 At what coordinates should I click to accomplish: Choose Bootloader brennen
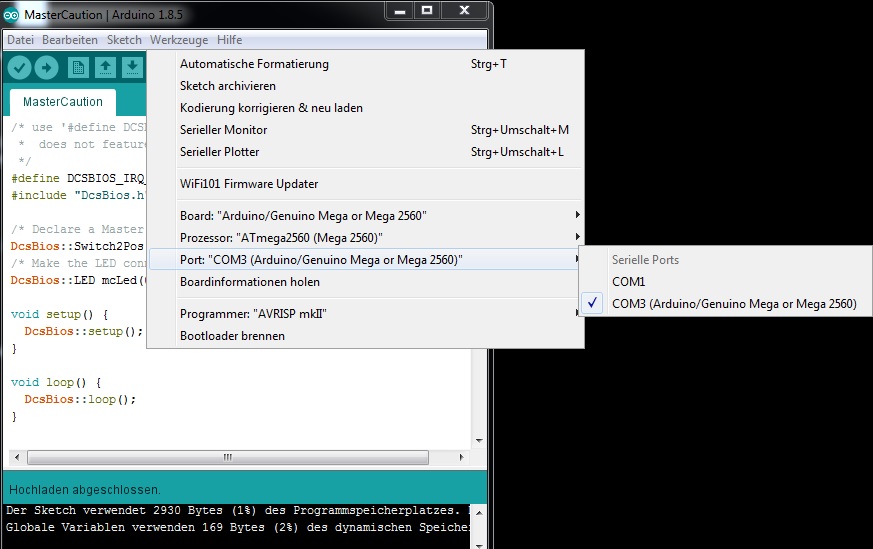click(x=365, y=336)
